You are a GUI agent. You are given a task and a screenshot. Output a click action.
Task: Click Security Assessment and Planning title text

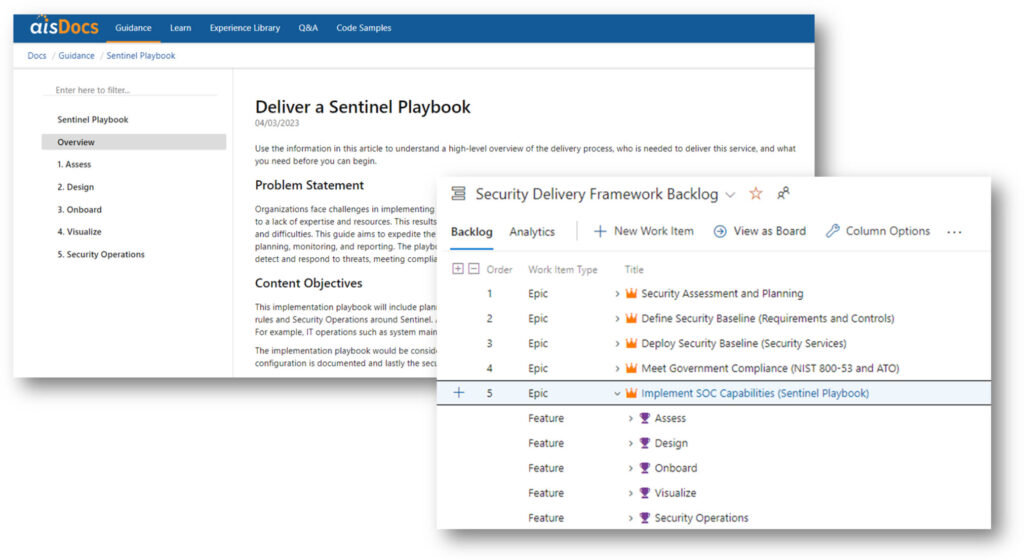coord(722,294)
